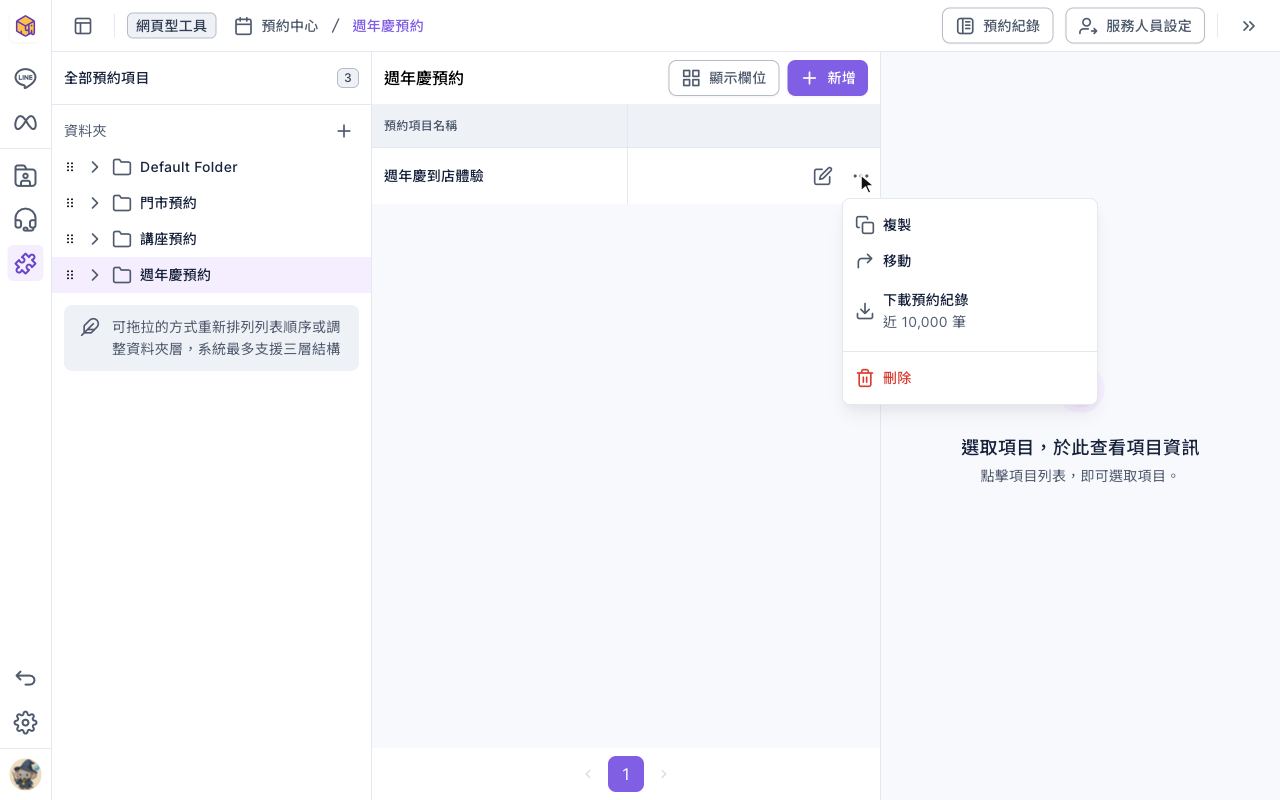Expand the 講座預約 folder chevron

click(95, 239)
